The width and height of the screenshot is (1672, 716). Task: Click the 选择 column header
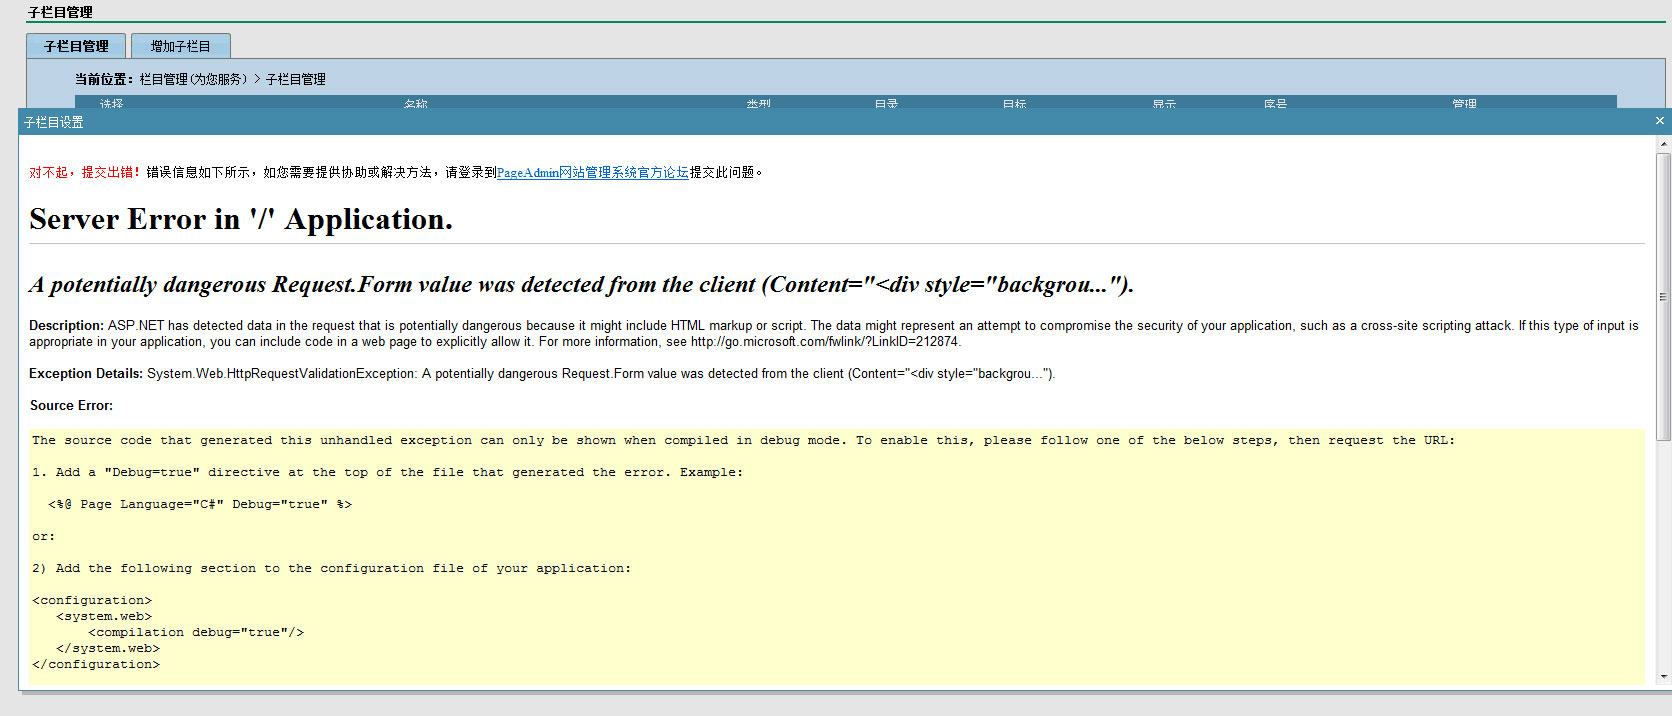(x=111, y=103)
